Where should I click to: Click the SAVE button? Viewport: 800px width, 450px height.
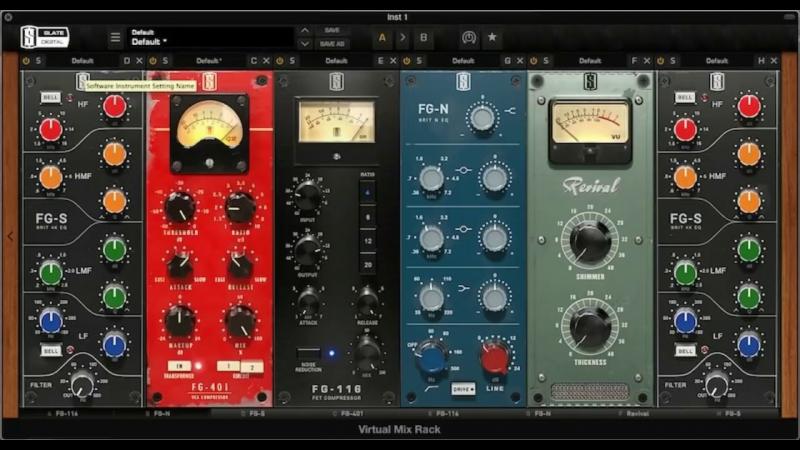click(332, 31)
